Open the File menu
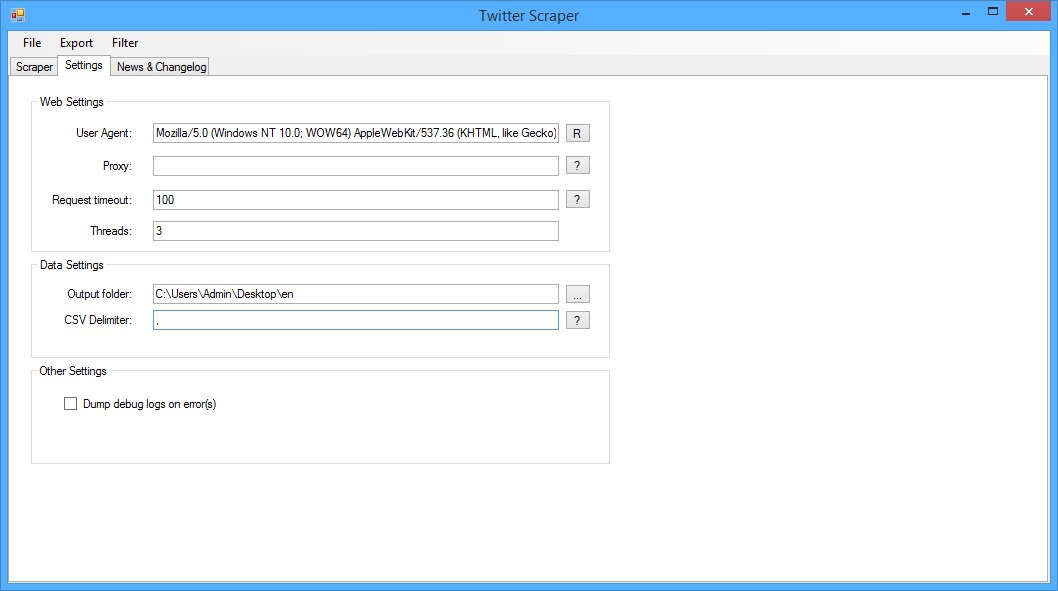 point(32,43)
